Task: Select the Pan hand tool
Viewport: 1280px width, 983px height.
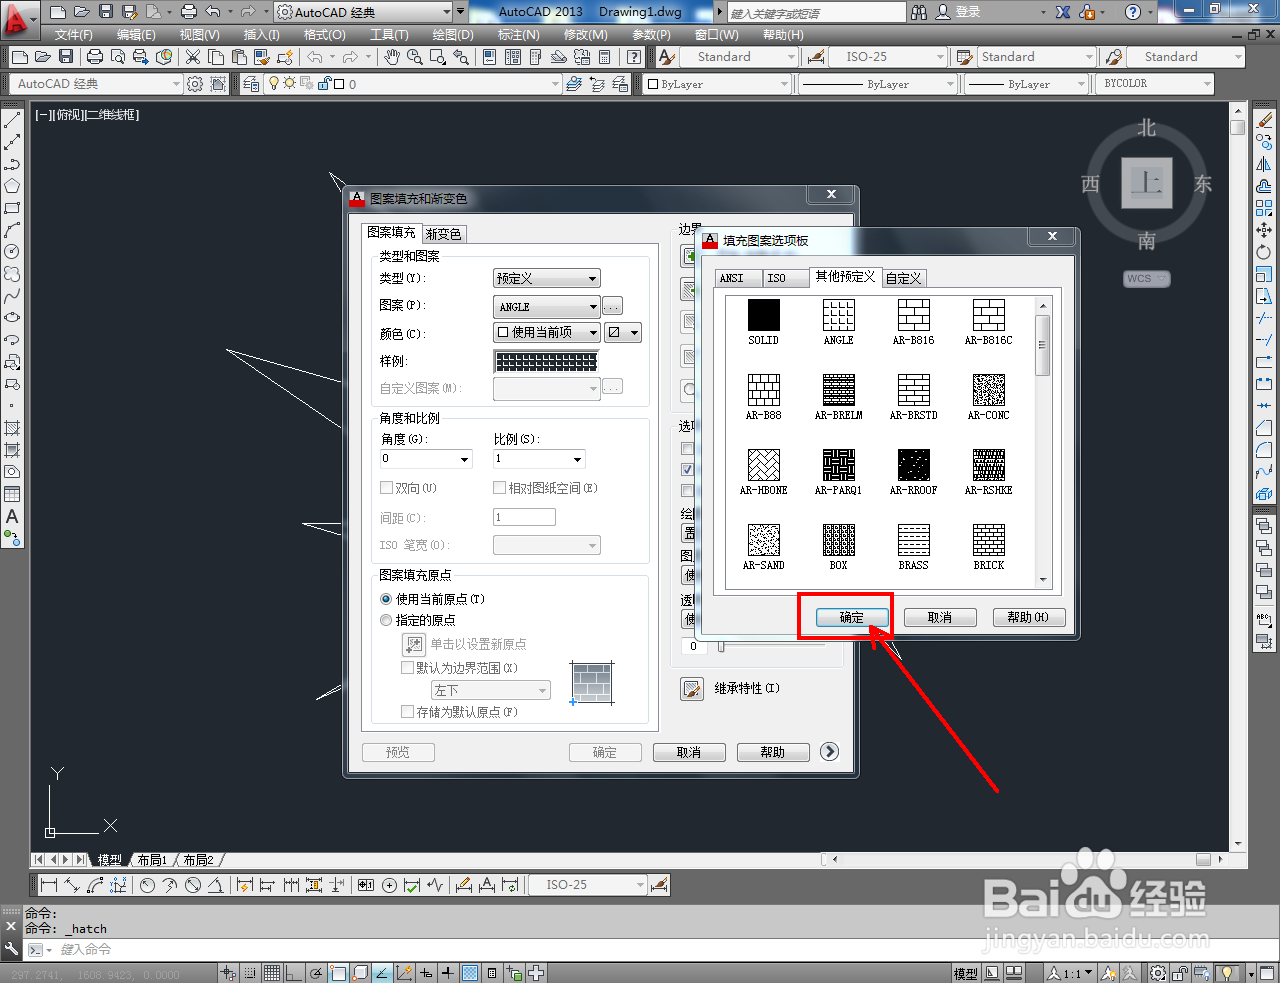Action: [x=392, y=57]
